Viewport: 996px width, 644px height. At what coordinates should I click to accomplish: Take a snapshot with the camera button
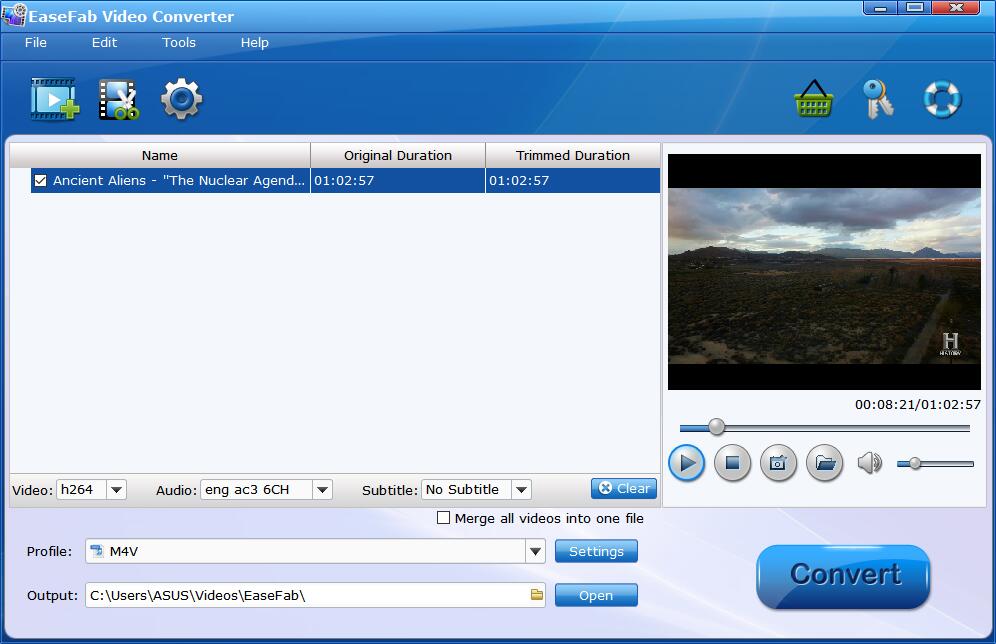click(x=778, y=463)
